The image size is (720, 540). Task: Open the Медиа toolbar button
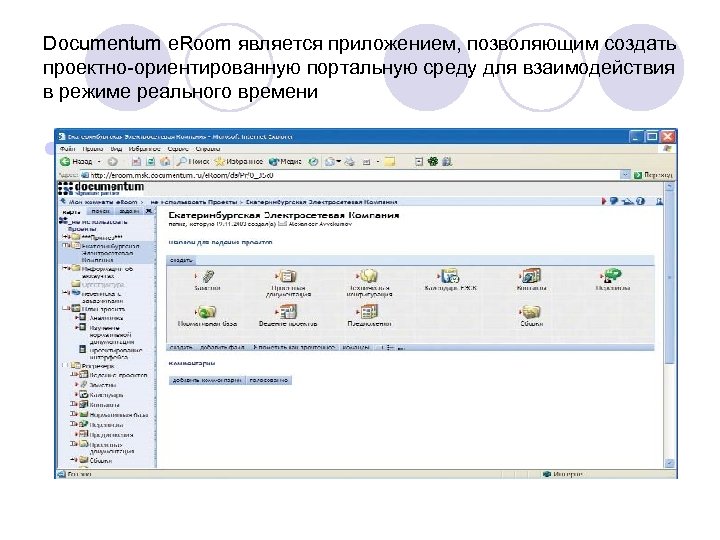click(285, 162)
